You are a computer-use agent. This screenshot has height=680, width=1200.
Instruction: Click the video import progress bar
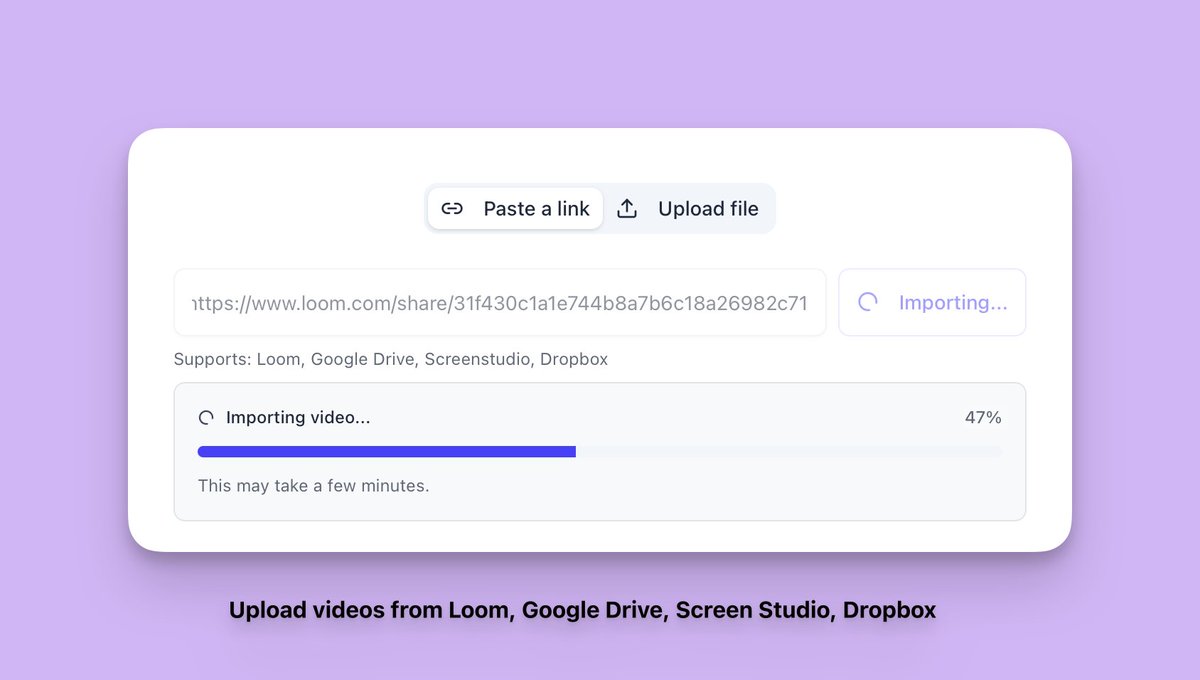click(600, 452)
